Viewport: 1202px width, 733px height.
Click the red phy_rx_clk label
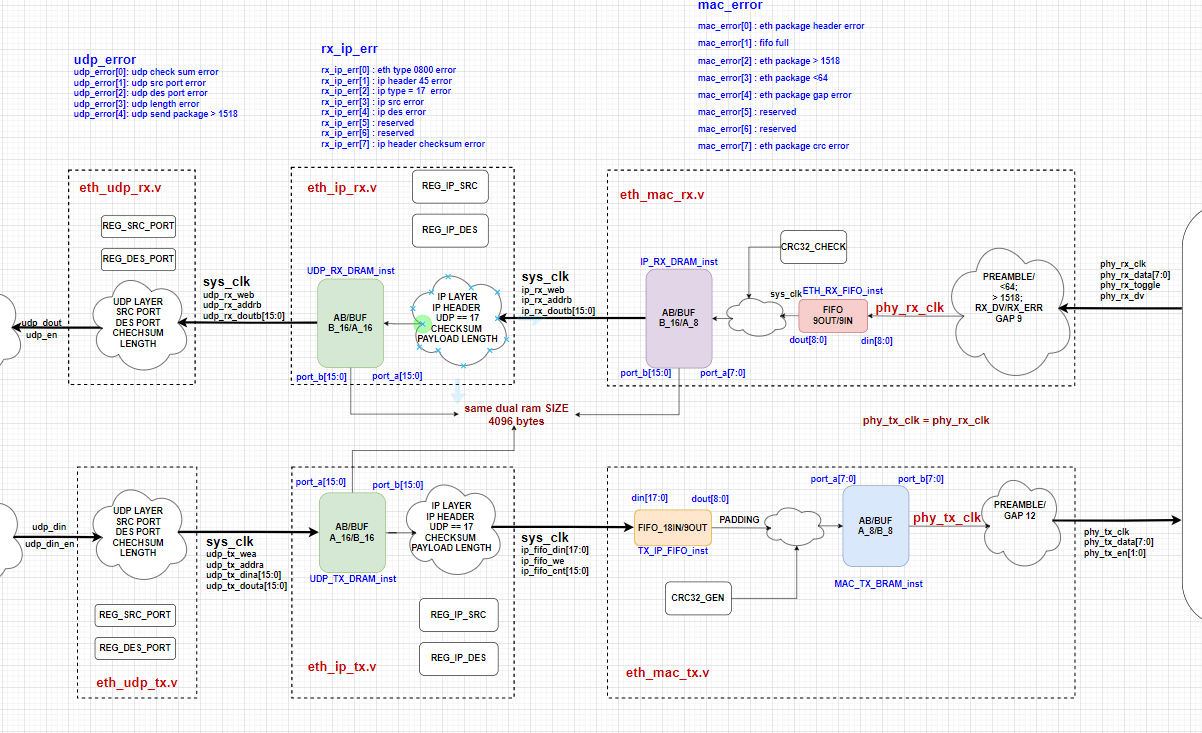pyautogui.click(x=910, y=308)
